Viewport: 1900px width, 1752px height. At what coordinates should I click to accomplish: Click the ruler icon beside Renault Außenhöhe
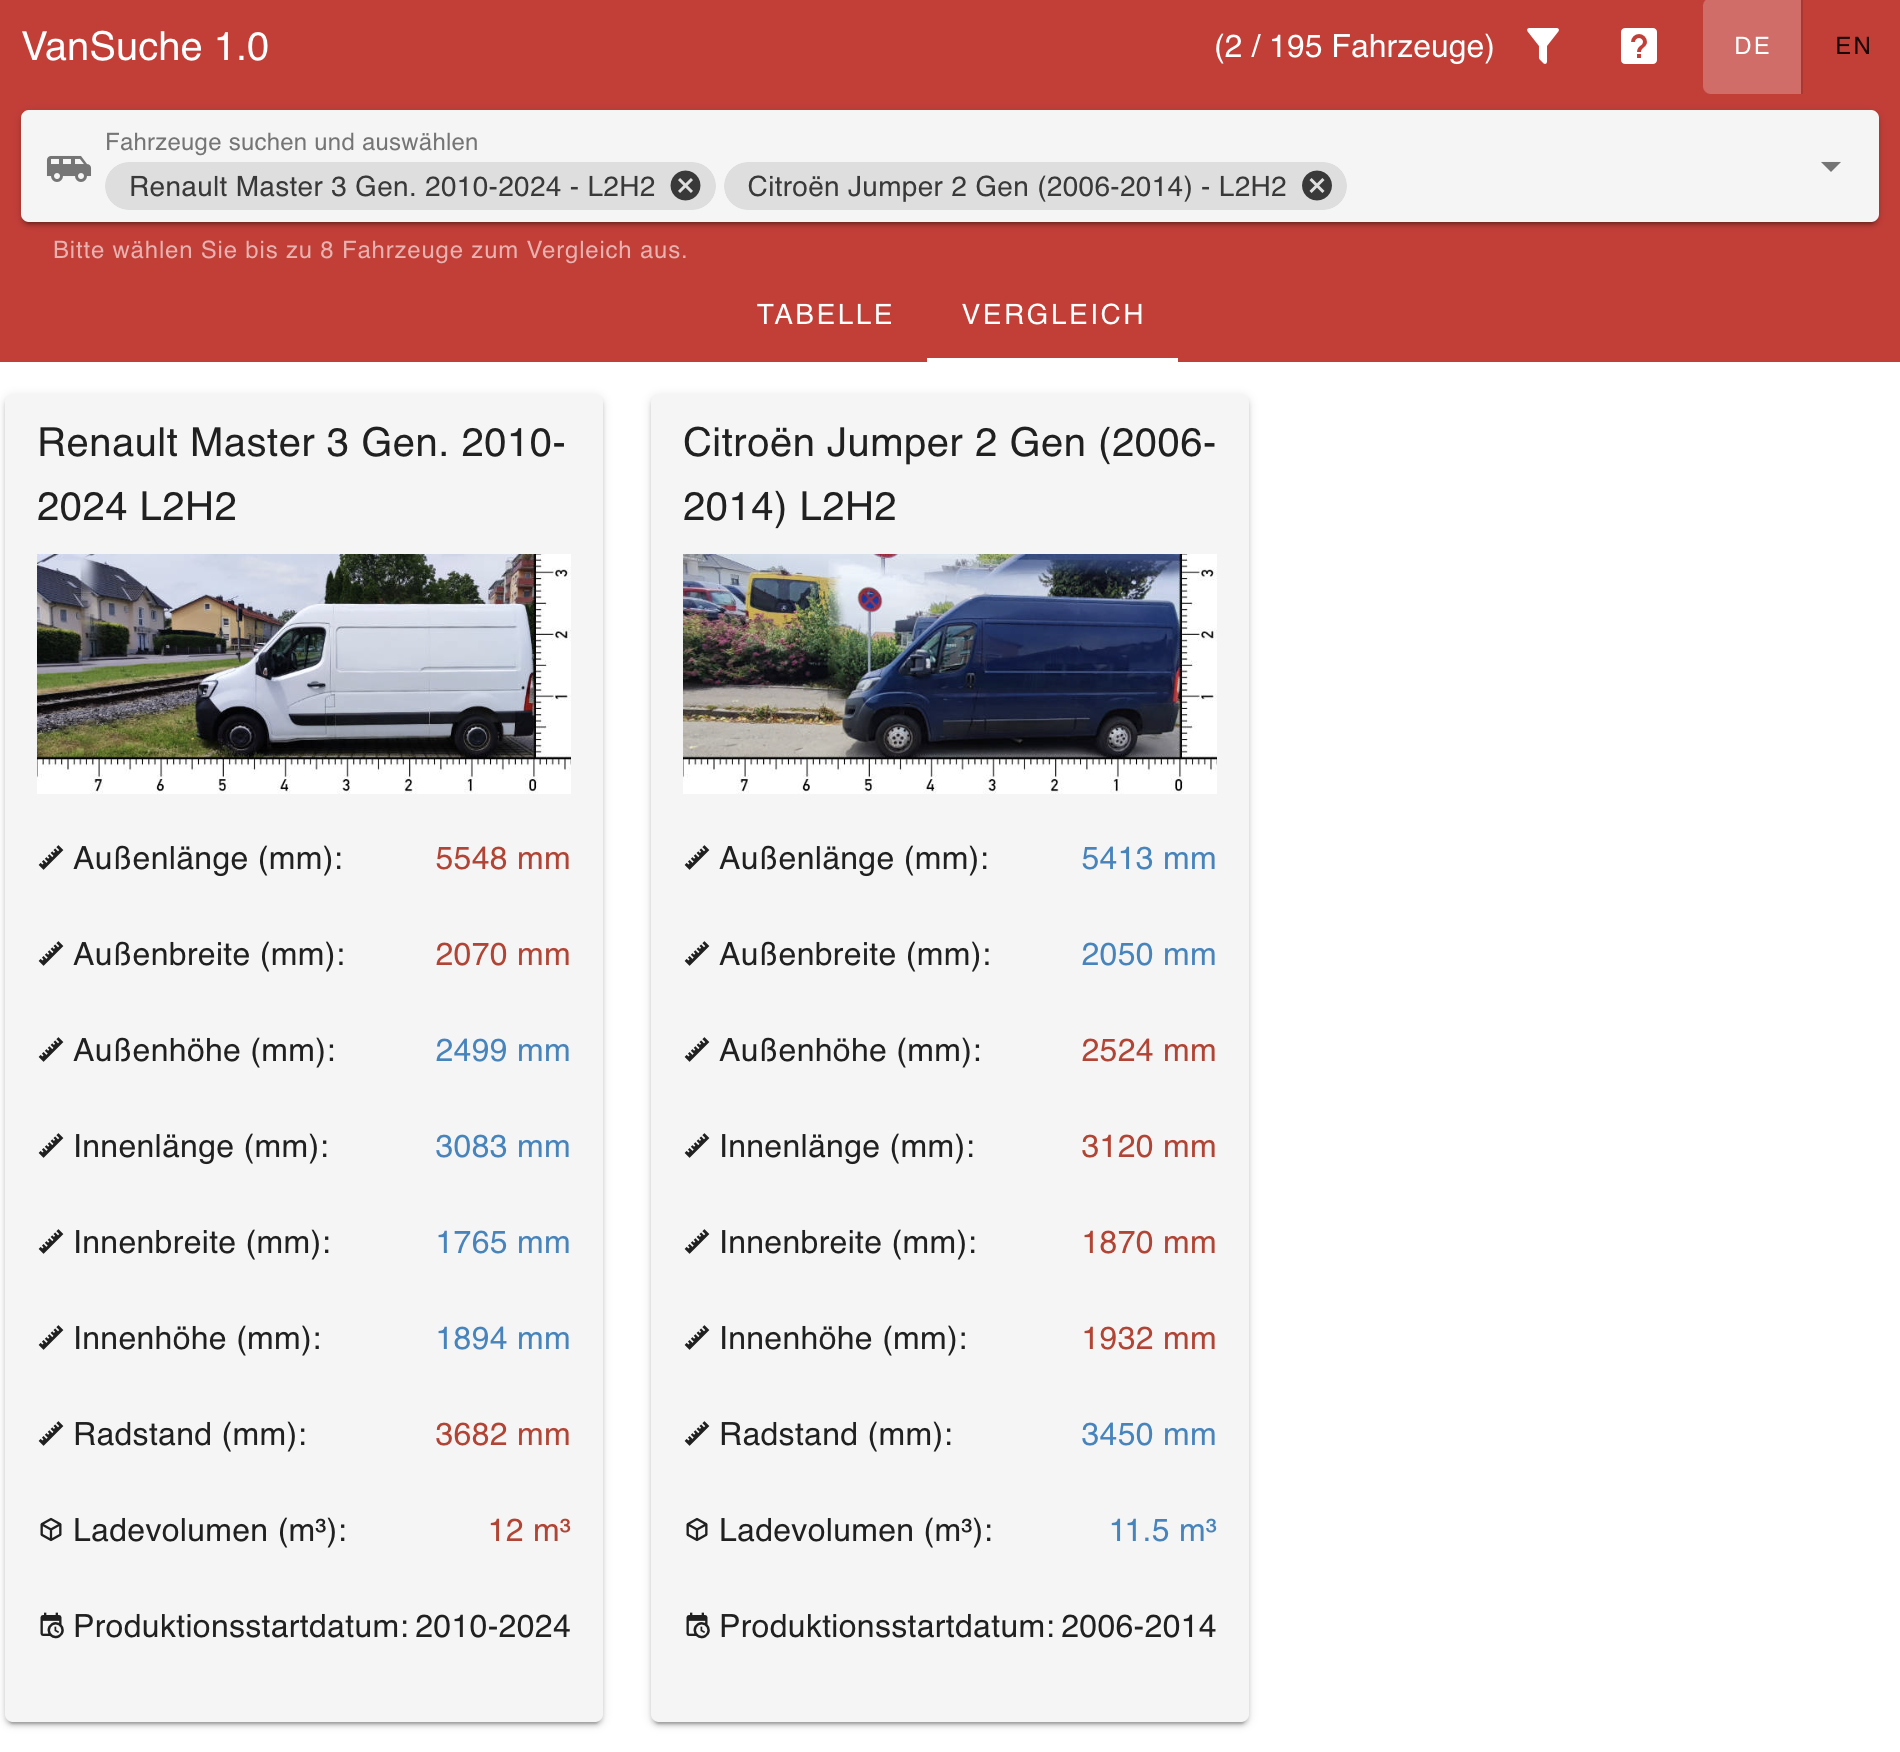[x=51, y=1051]
